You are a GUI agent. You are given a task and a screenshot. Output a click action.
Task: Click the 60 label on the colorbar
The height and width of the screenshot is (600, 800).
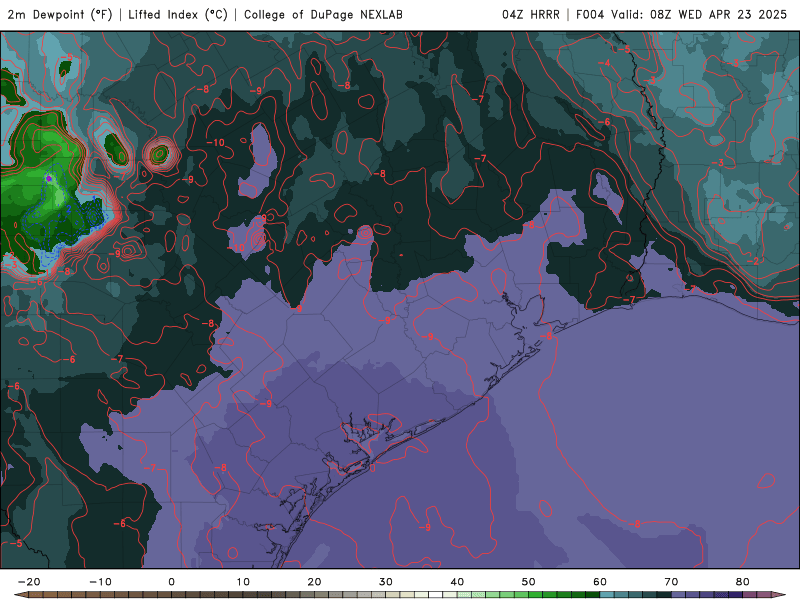point(600,582)
